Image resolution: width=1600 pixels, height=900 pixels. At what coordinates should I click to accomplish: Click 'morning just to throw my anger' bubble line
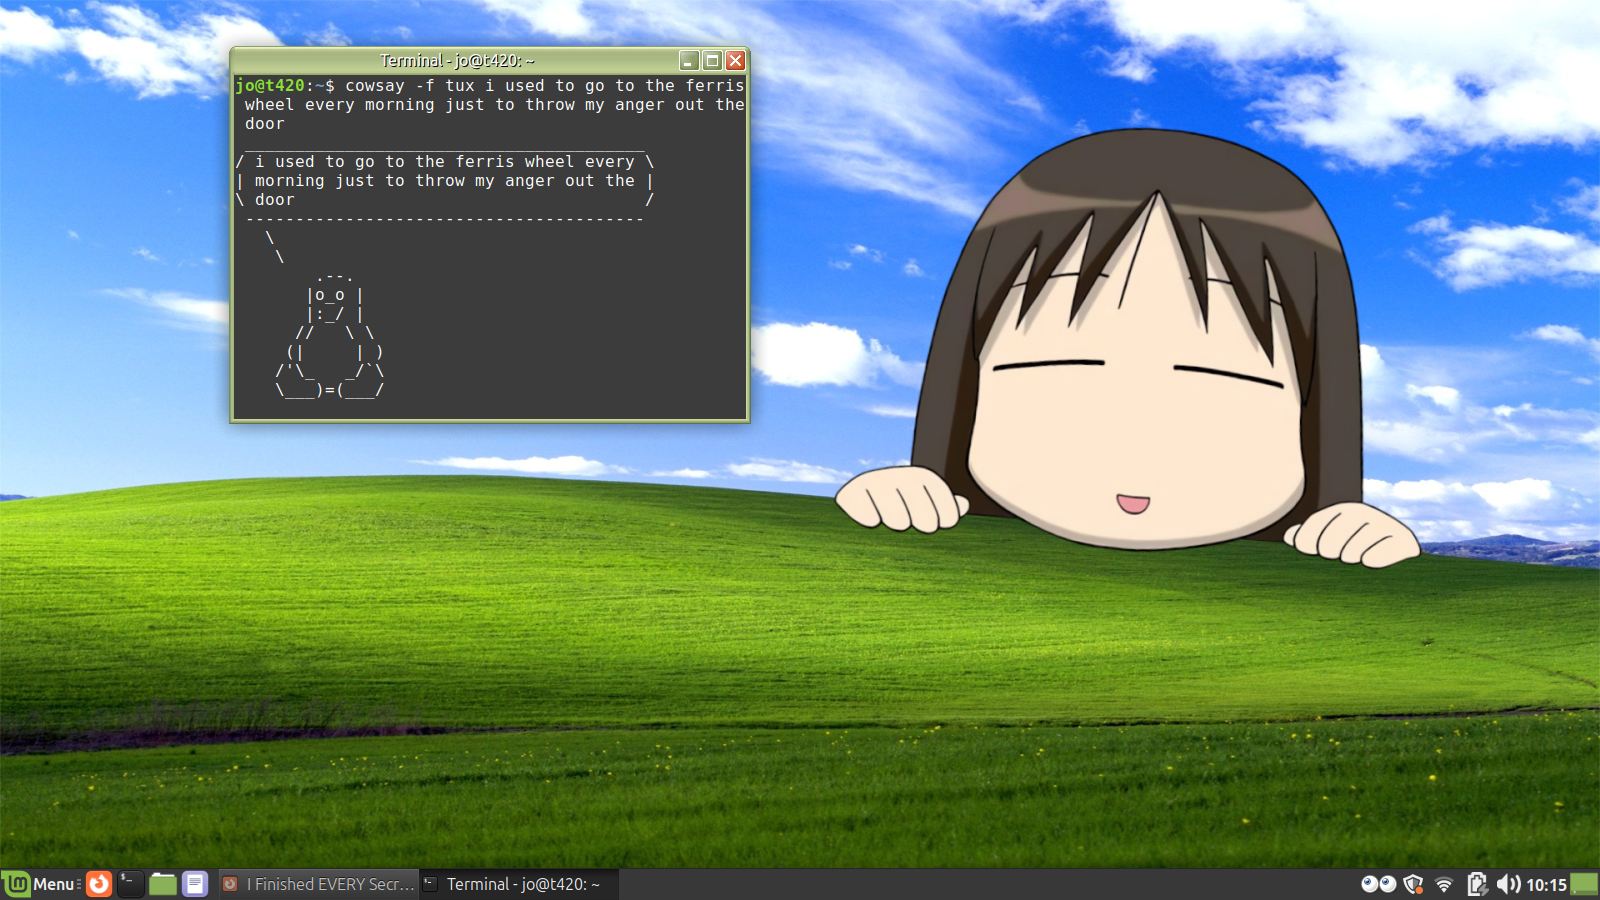(444, 181)
